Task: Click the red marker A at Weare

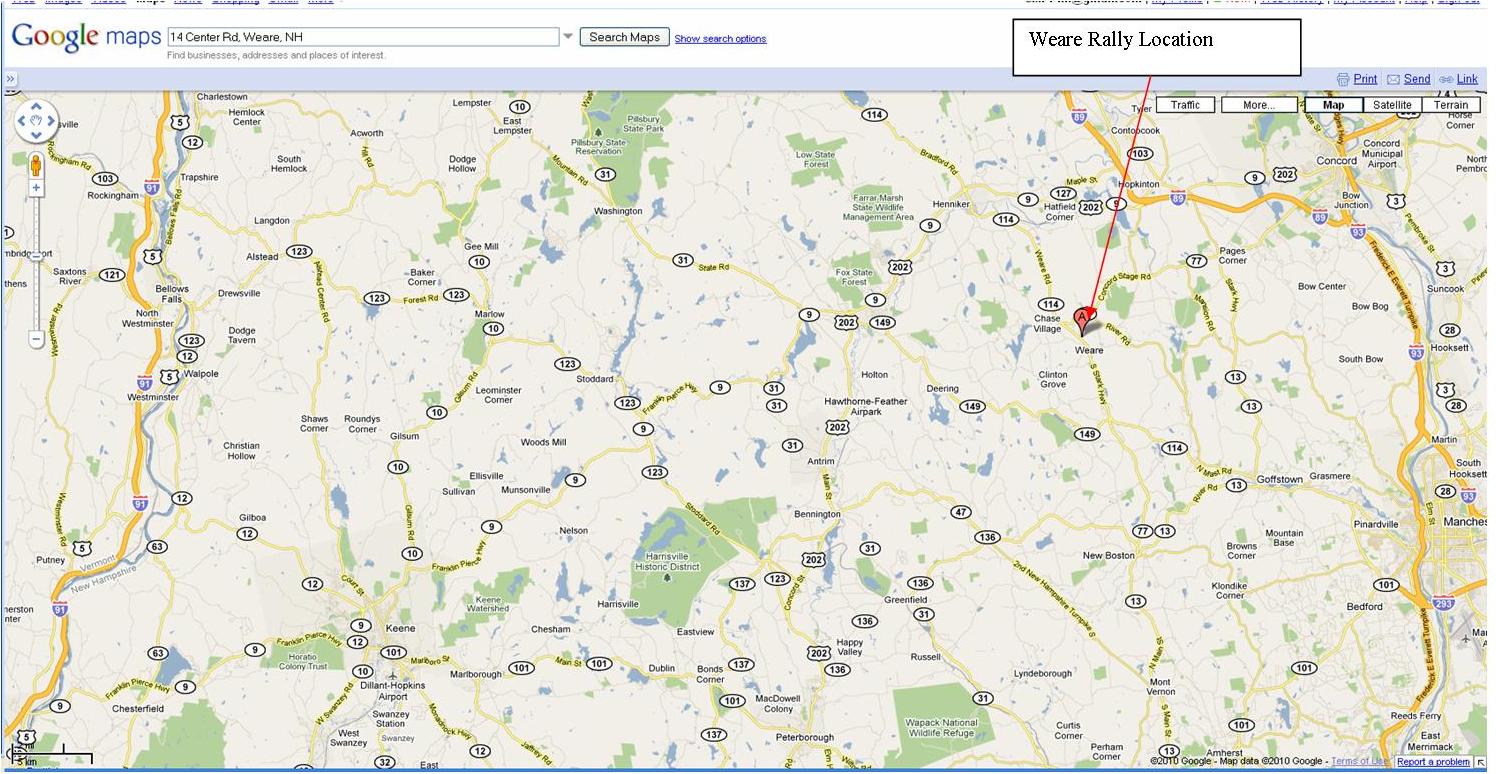Action: click(x=1083, y=321)
